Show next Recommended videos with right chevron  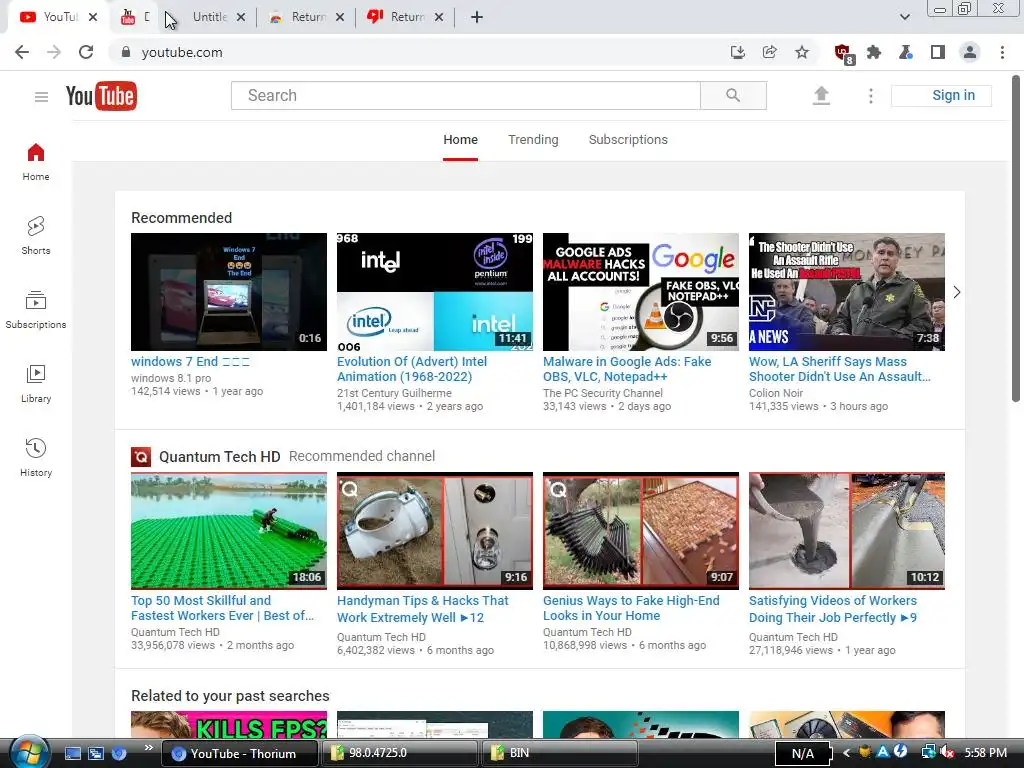click(956, 292)
